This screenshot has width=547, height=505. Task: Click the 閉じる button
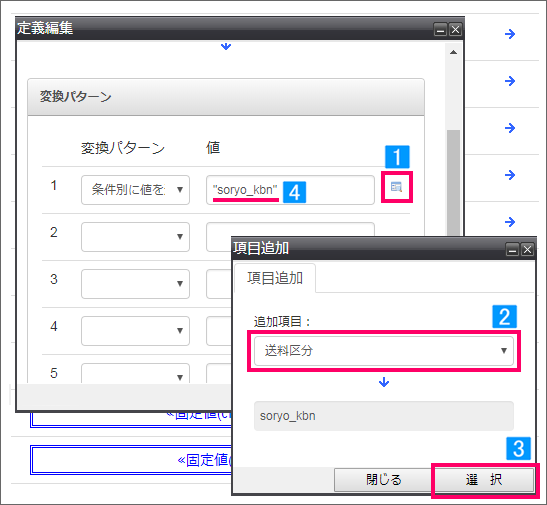pyautogui.click(x=384, y=480)
